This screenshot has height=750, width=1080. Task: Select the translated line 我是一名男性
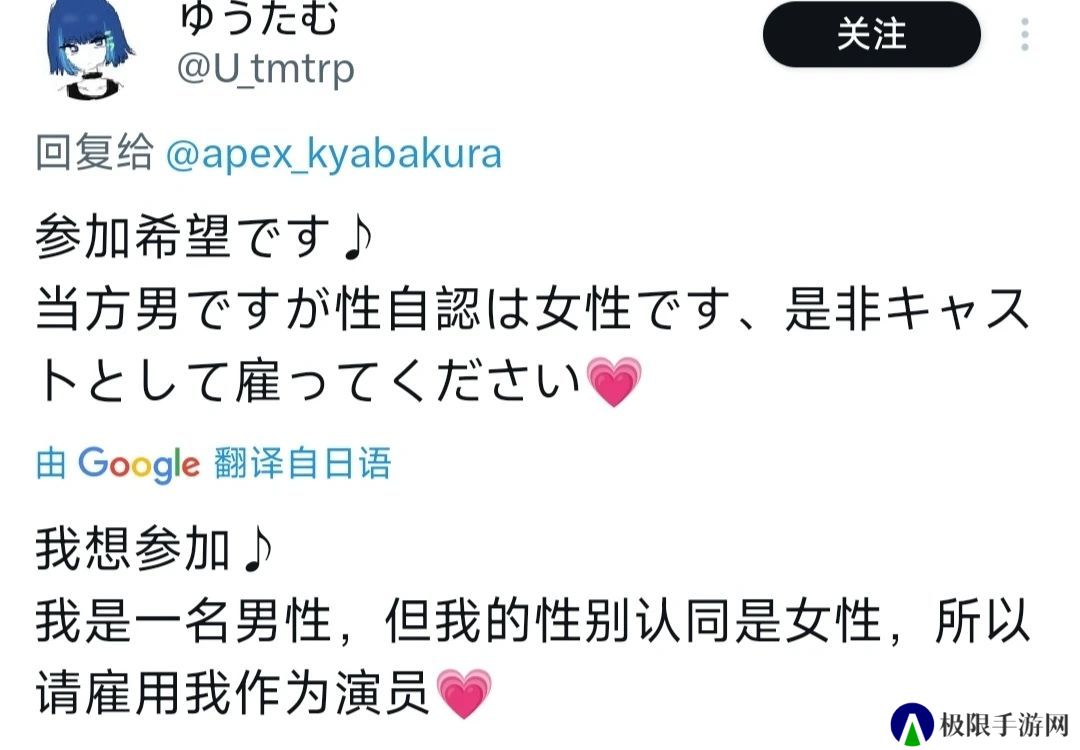532,622
